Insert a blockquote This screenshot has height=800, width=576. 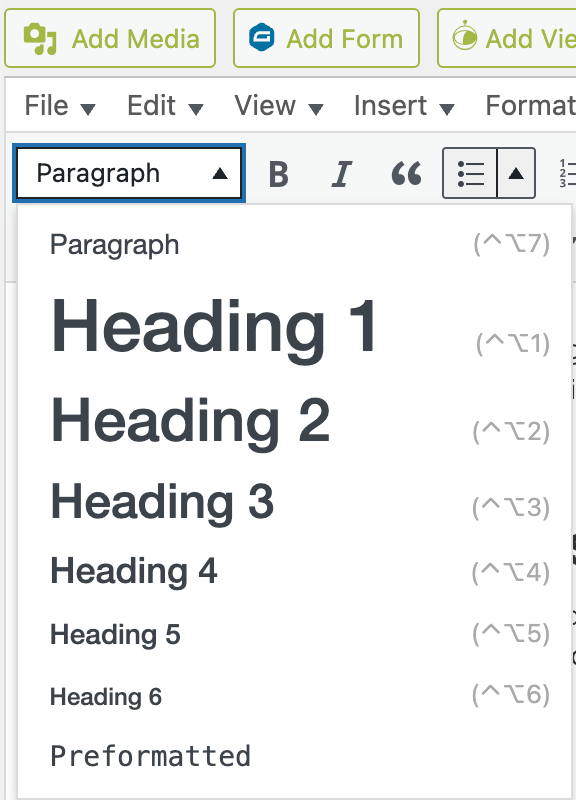(x=404, y=172)
